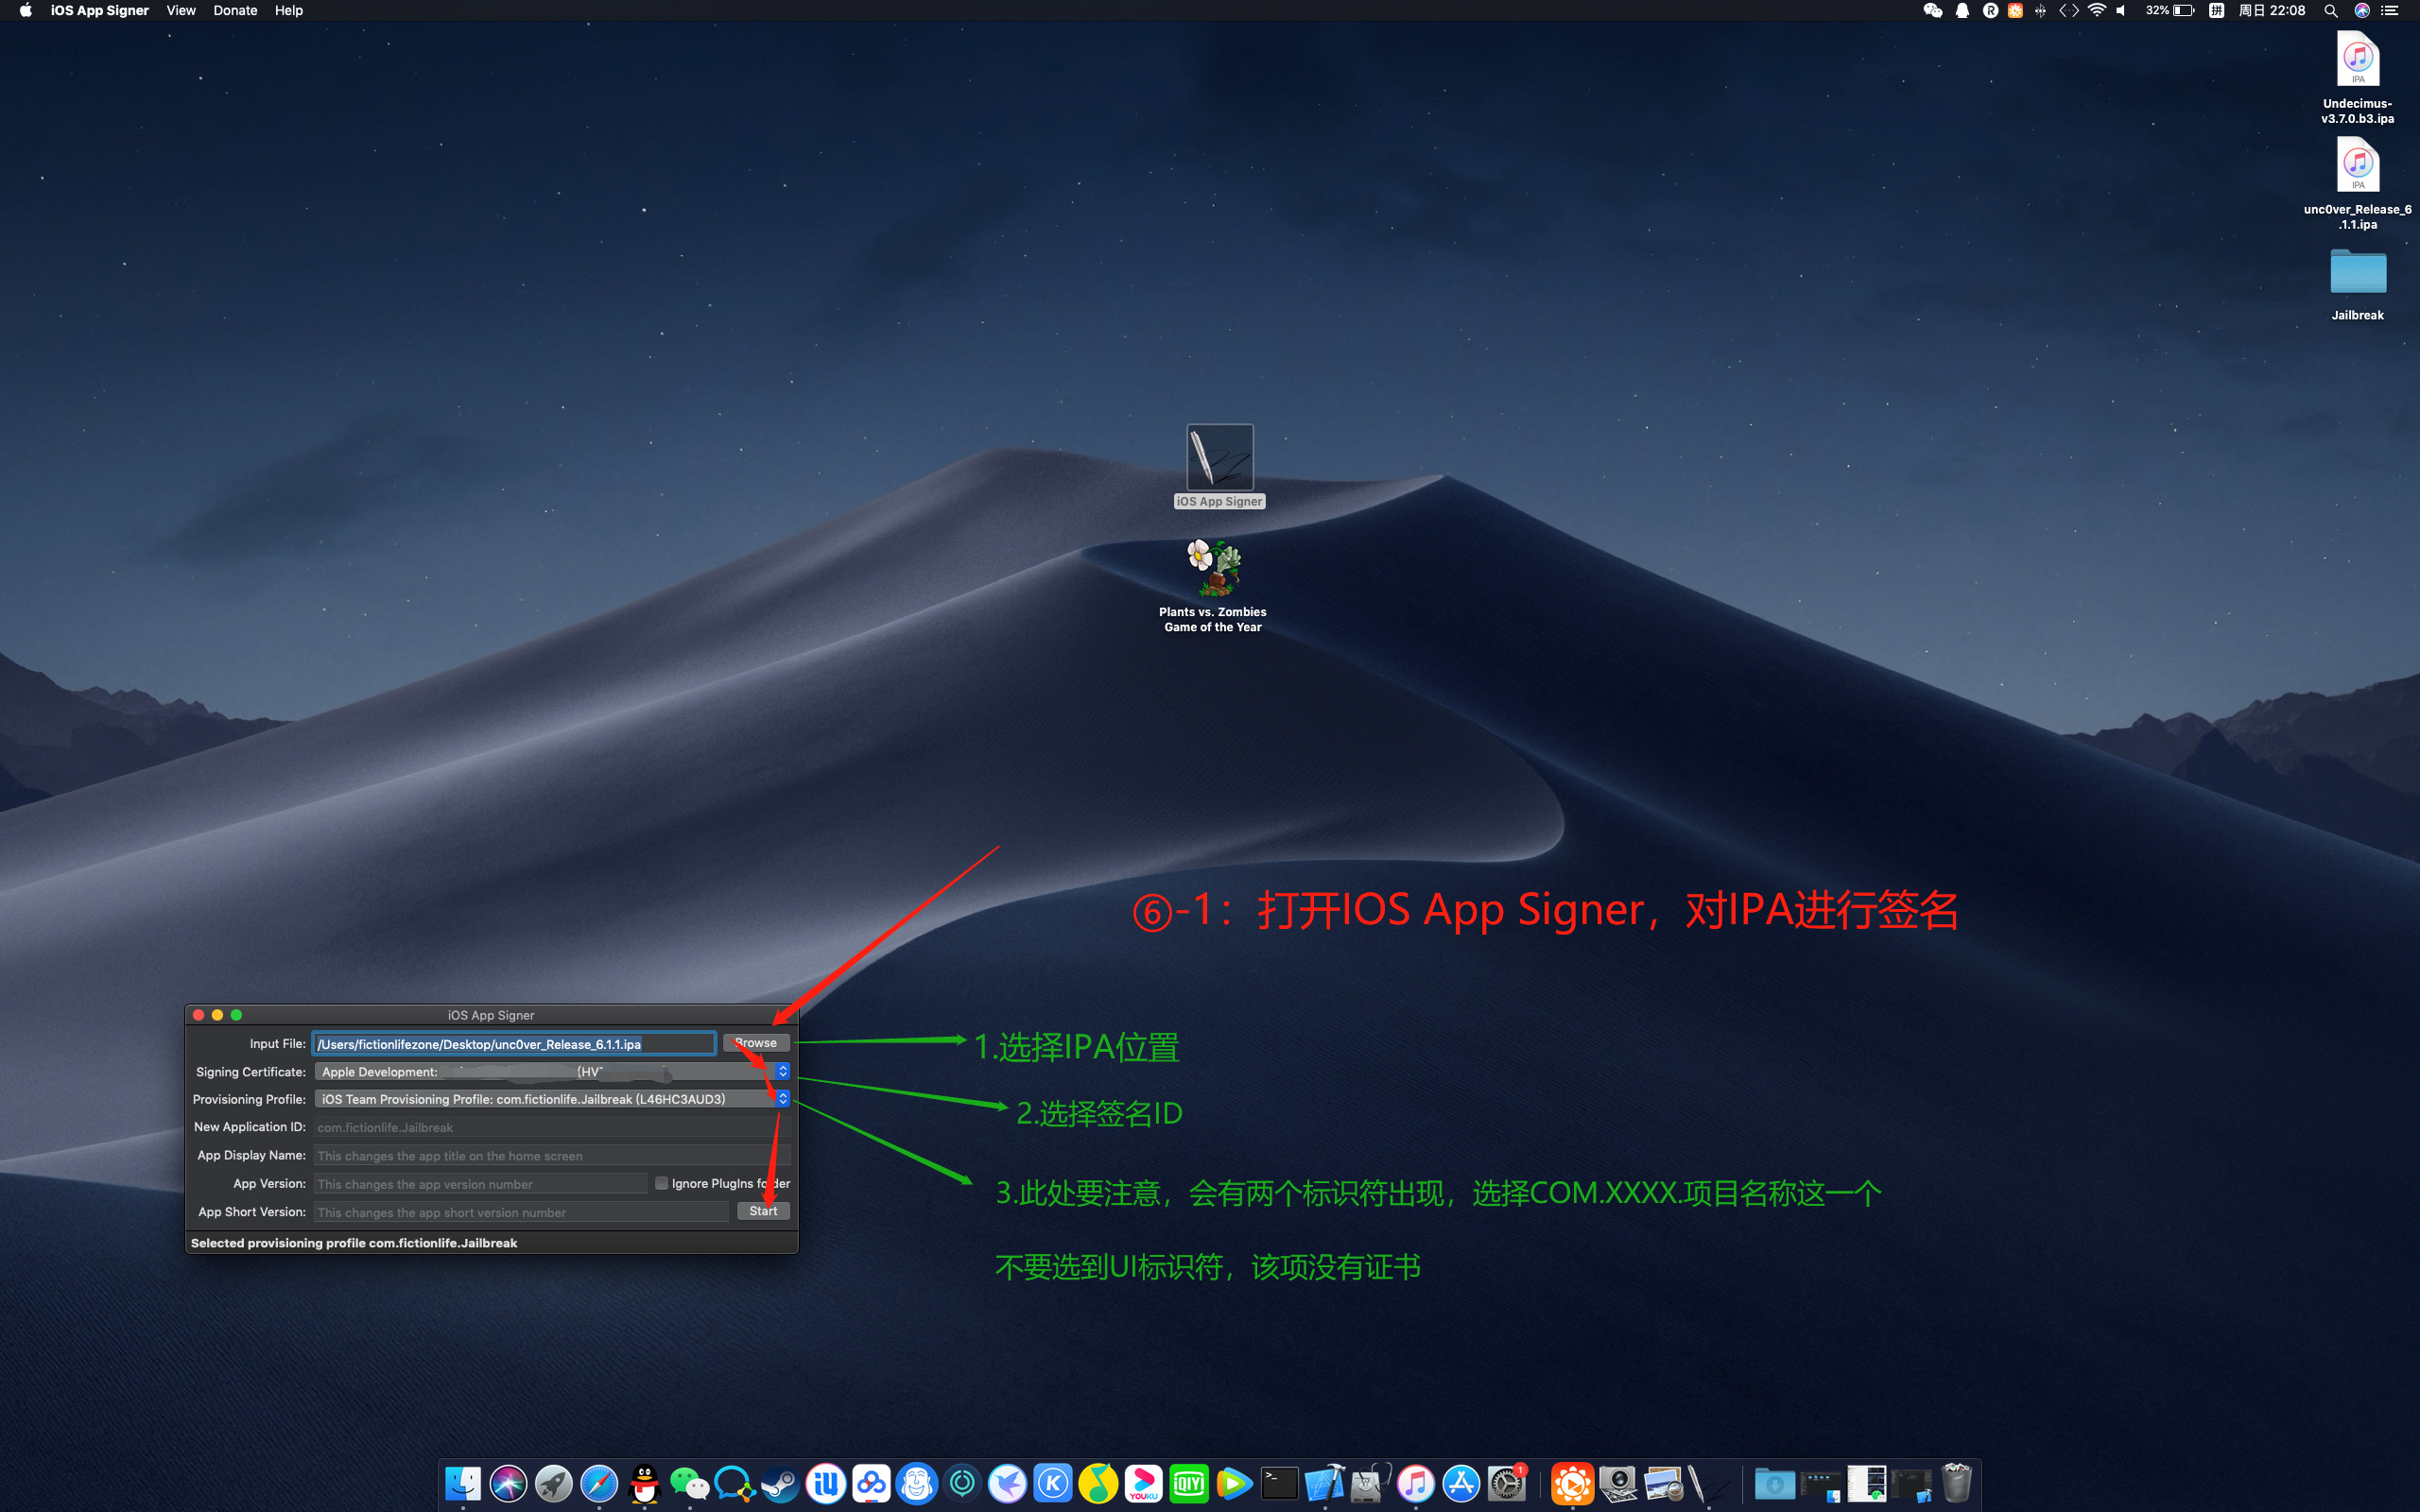Click the Browse button for input file

pos(760,1043)
